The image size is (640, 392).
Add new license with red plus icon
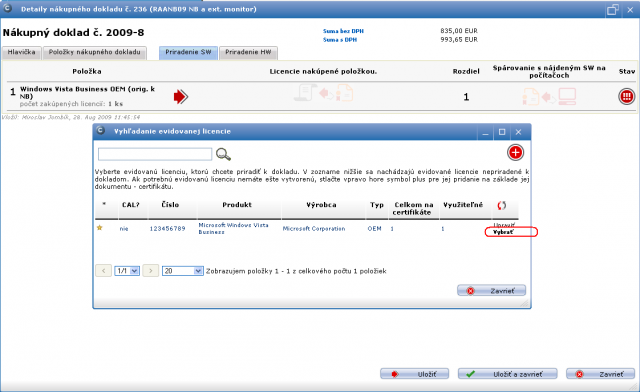click(516, 152)
